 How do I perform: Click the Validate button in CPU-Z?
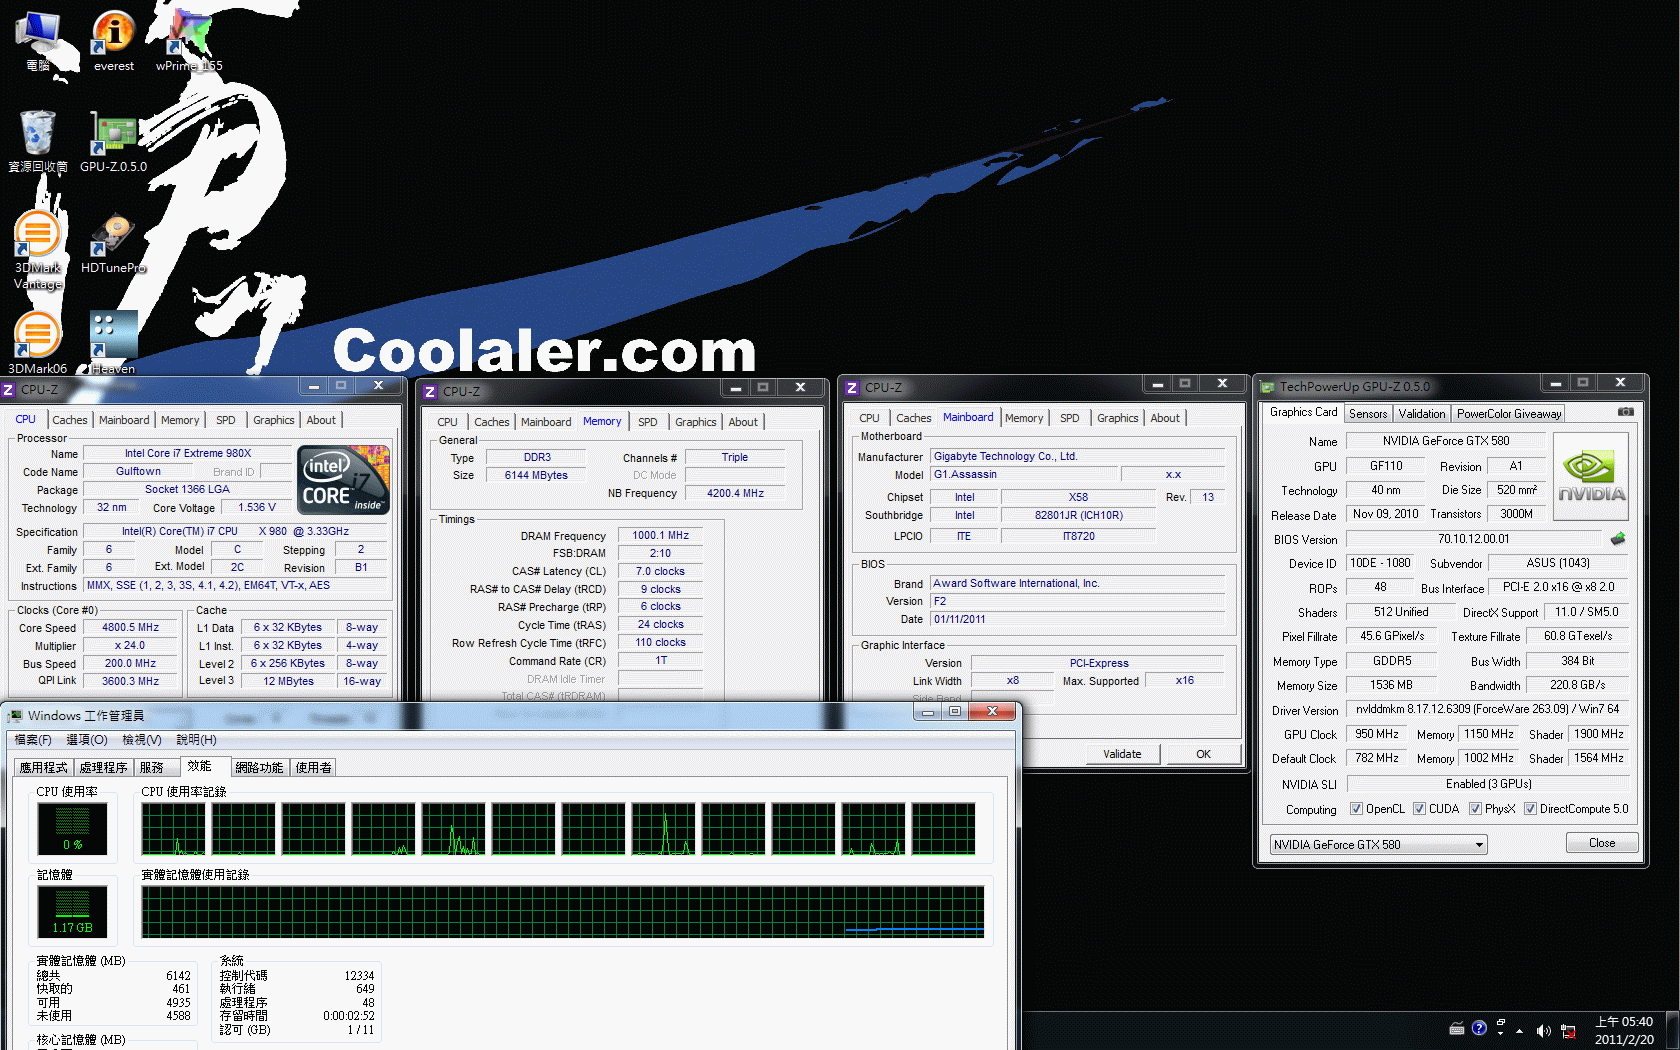[x=1122, y=754]
